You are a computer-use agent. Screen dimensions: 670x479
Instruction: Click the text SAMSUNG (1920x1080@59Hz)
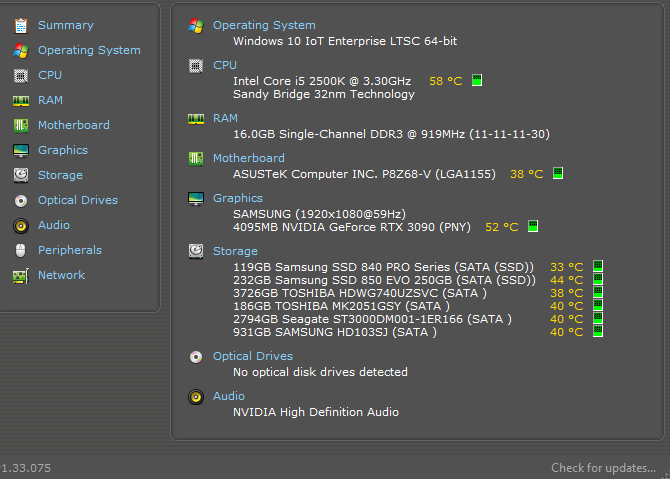pyautogui.click(x=319, y=214)
